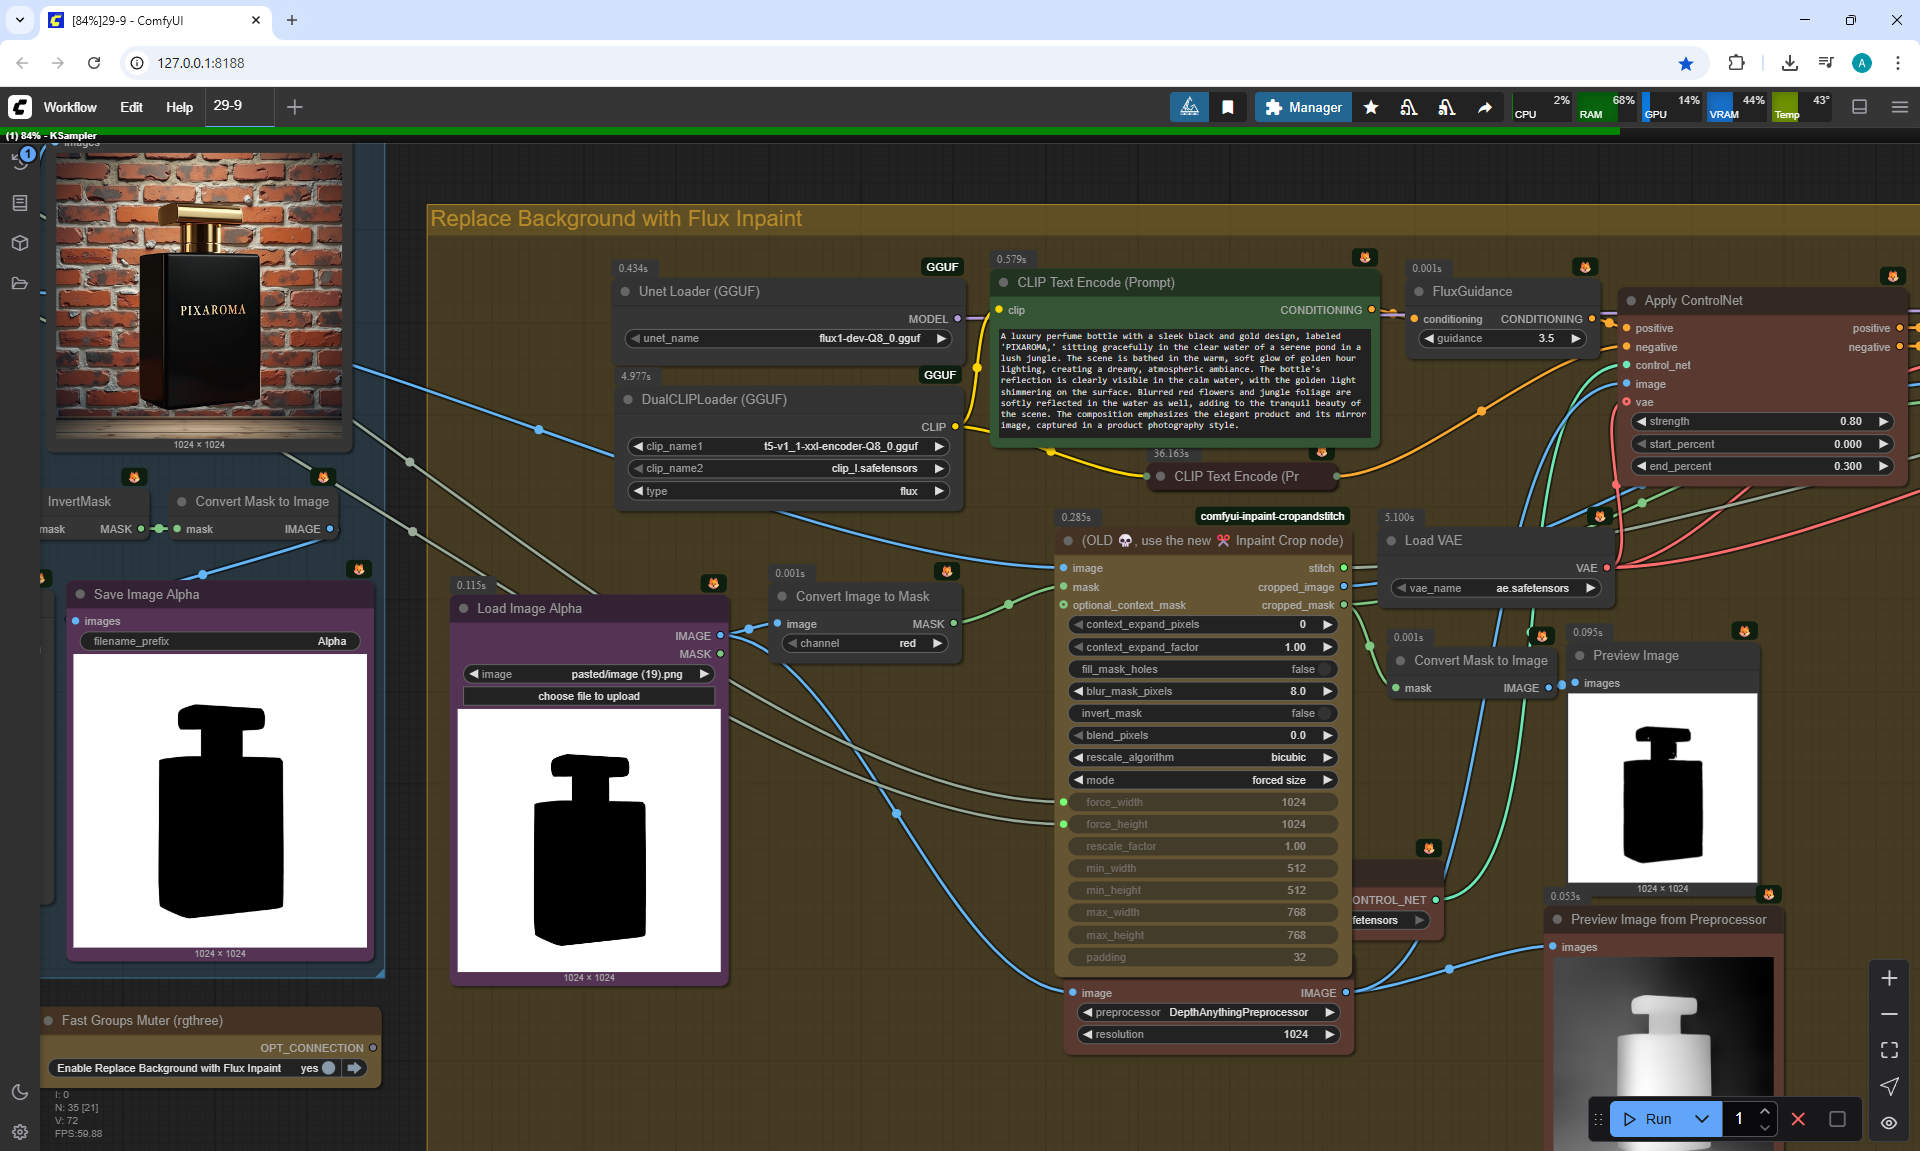Open the Workflow menu
The image size is (1920, 1151).
(70, 107)
